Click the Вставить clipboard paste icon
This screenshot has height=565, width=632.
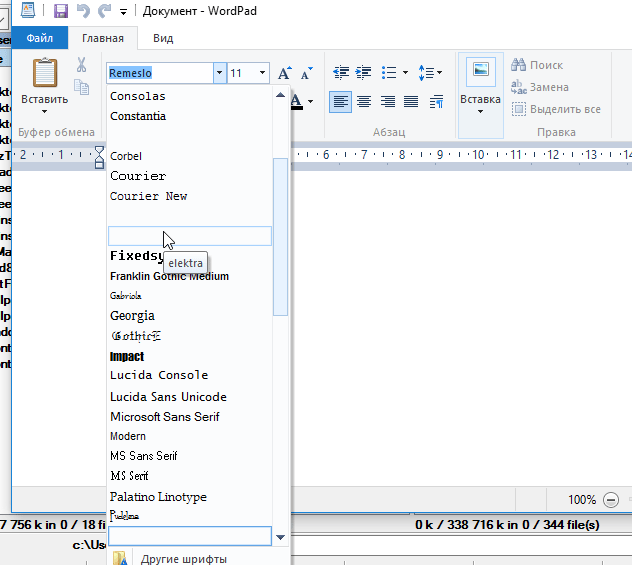click(45, 73)
